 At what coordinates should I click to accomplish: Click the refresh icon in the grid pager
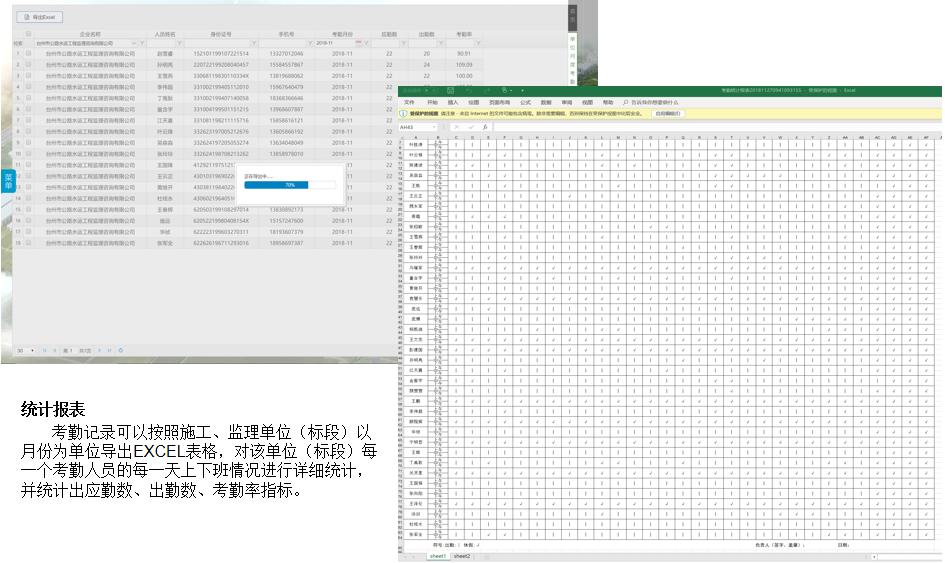click(121, 351)
